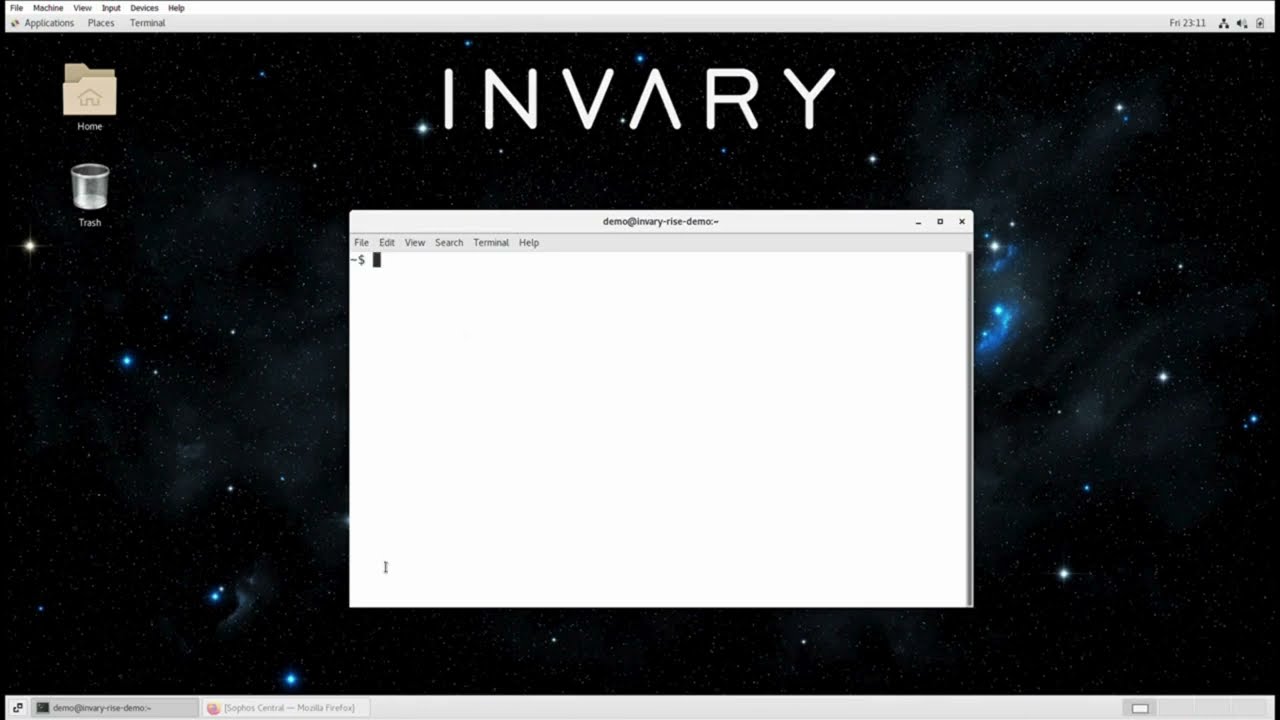
Task: Click the Fri 23:11 clock
Action: tap(1187, 23)
